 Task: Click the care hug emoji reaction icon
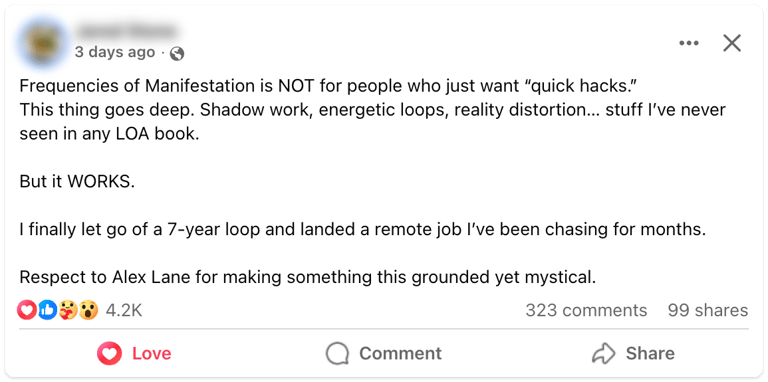68,310
